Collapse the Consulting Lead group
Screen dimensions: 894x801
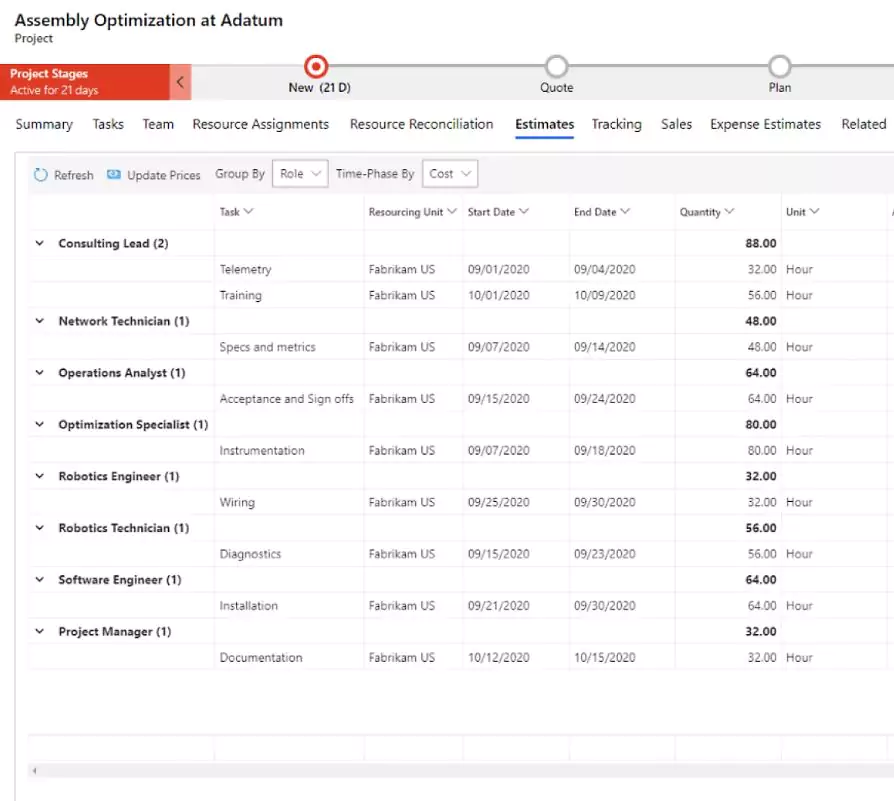[x=39, y=243]
